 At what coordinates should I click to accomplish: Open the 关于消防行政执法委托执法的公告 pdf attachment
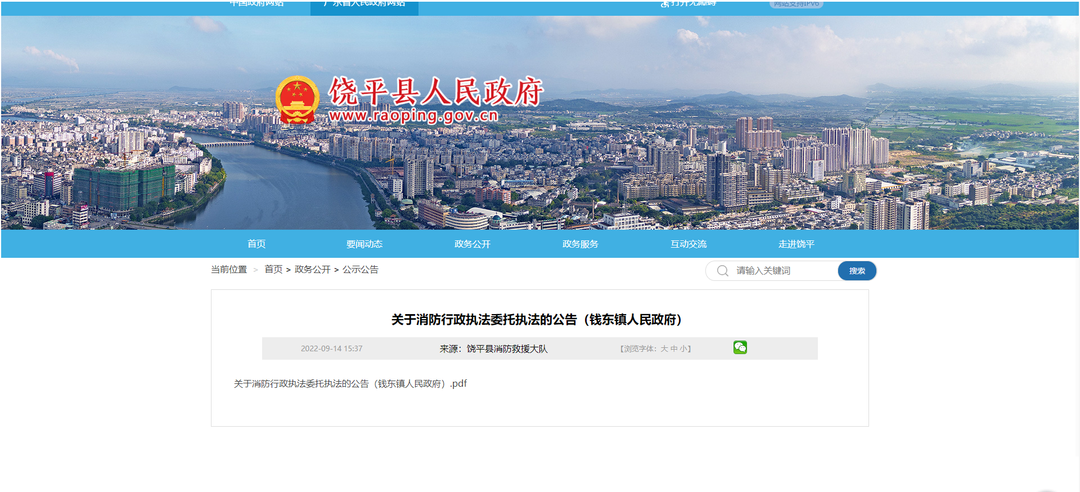click(351, 384)
